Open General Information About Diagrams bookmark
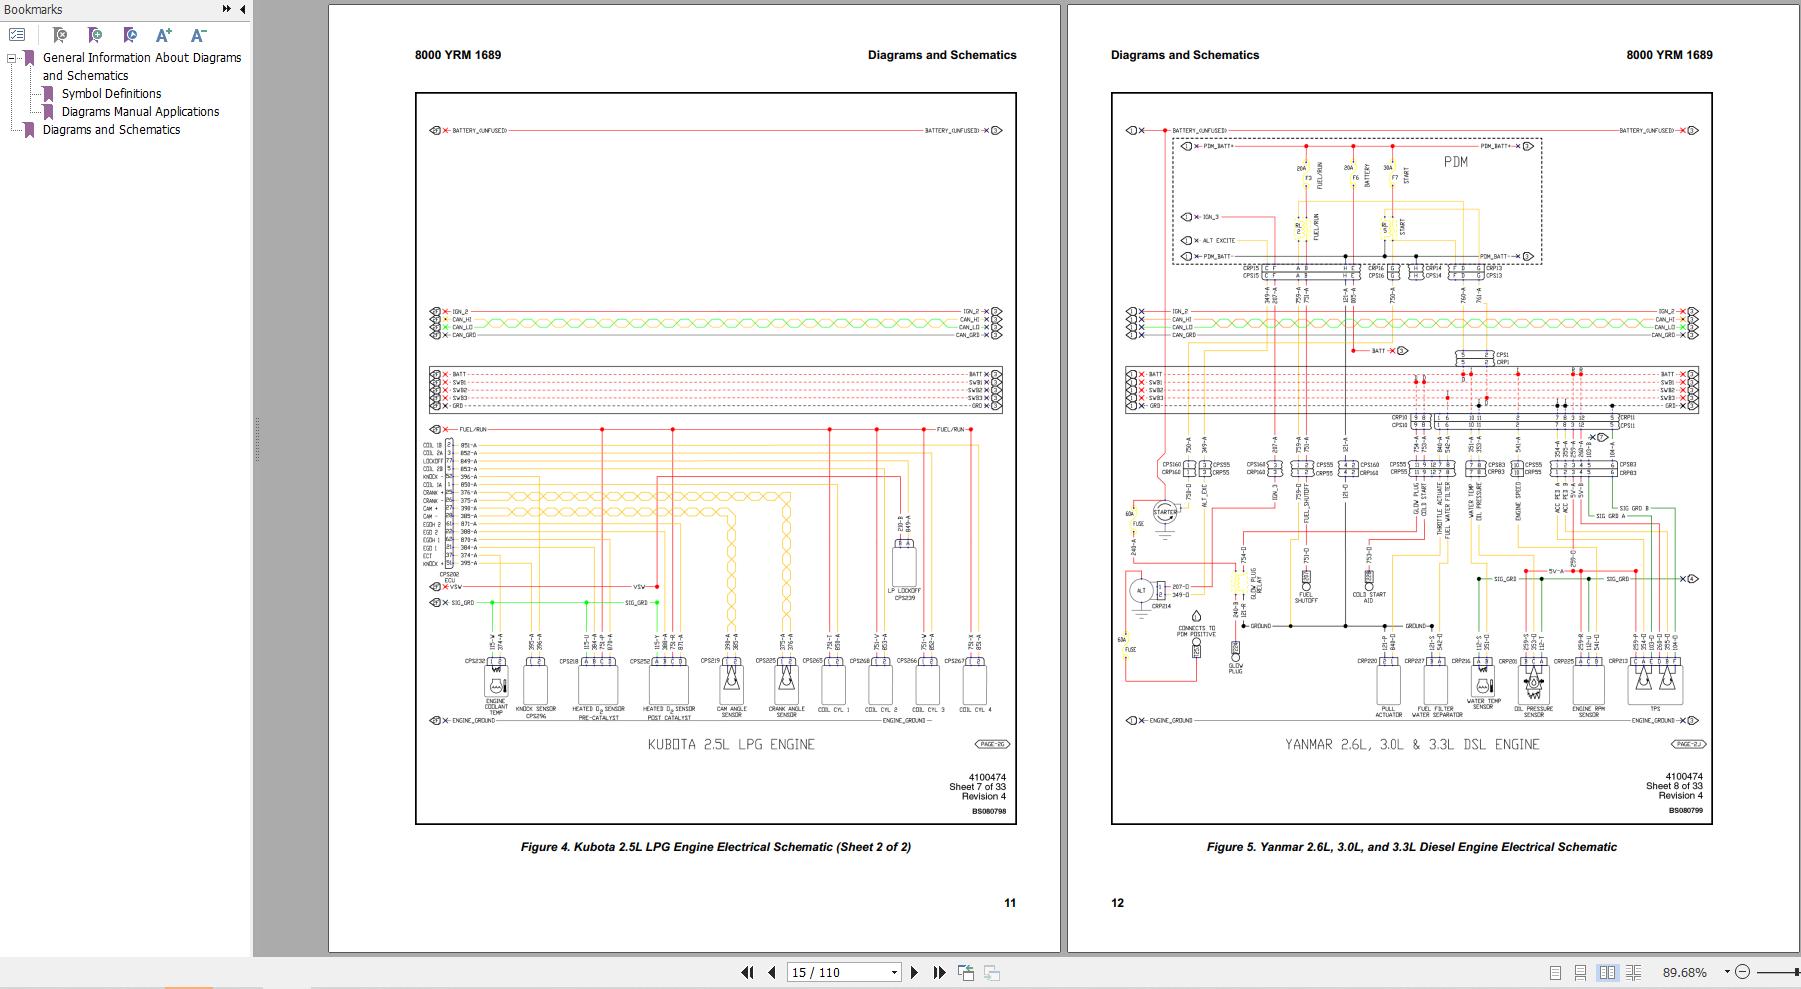The width and height of the screenshot is (1801, 989). [x=142, y=66]
